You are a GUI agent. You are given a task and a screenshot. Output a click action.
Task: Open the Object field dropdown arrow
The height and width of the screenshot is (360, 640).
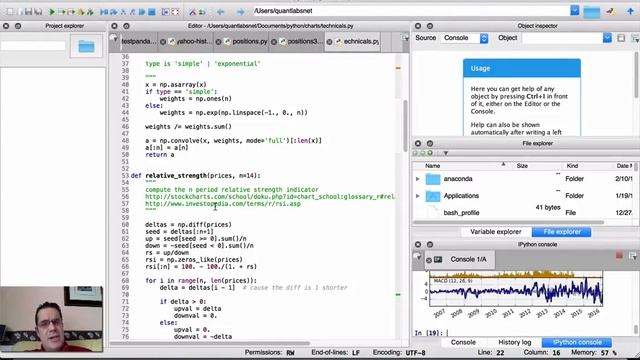pyautogui.click(x=607, y=38)
